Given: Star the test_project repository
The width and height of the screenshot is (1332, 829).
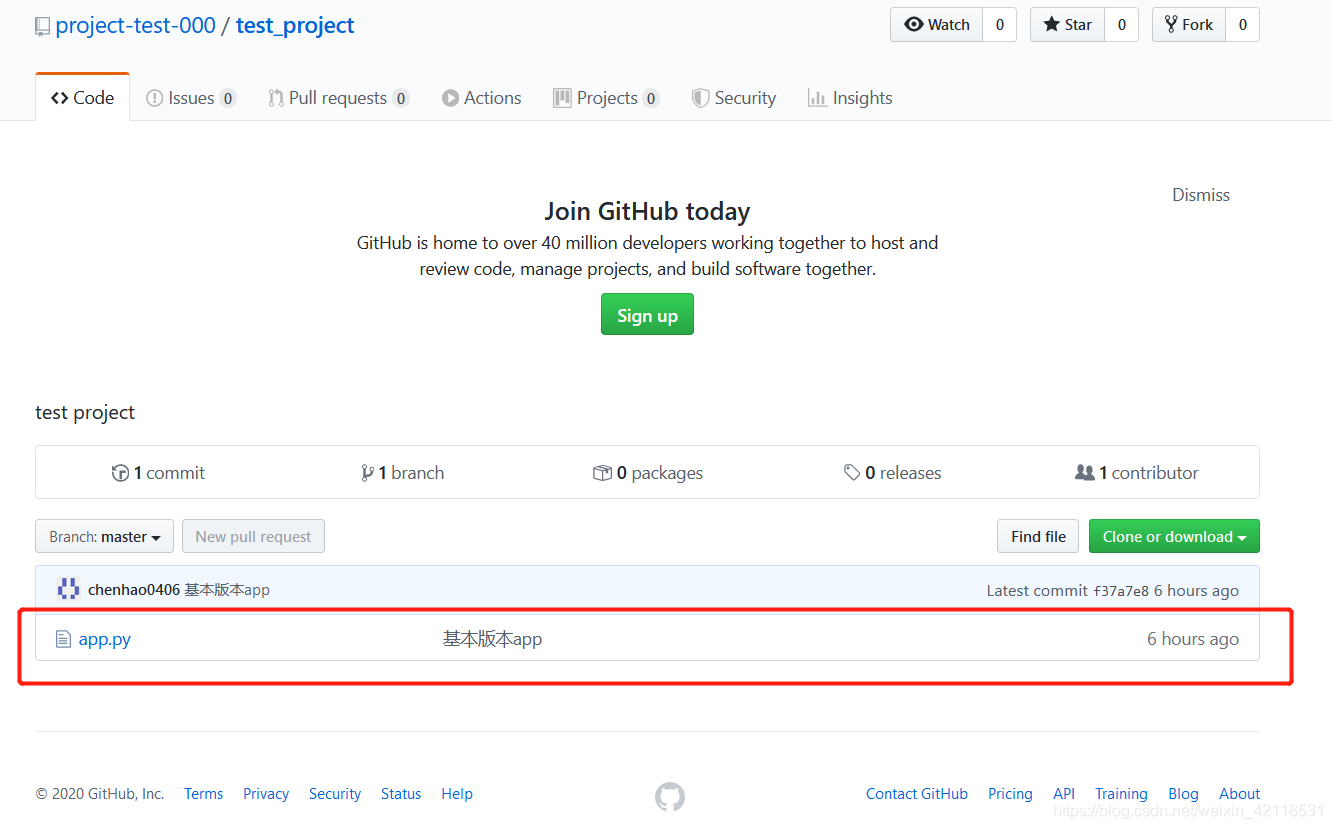Looking at the screenshot, I should [1068, 25].
